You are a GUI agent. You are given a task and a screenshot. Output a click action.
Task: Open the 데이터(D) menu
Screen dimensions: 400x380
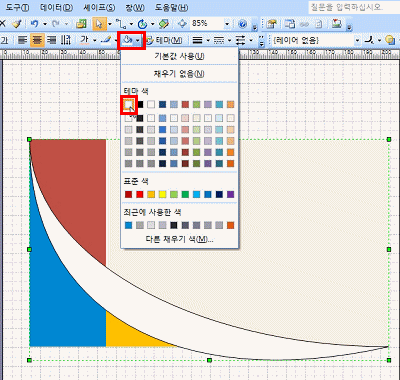[x=56, y=7]
